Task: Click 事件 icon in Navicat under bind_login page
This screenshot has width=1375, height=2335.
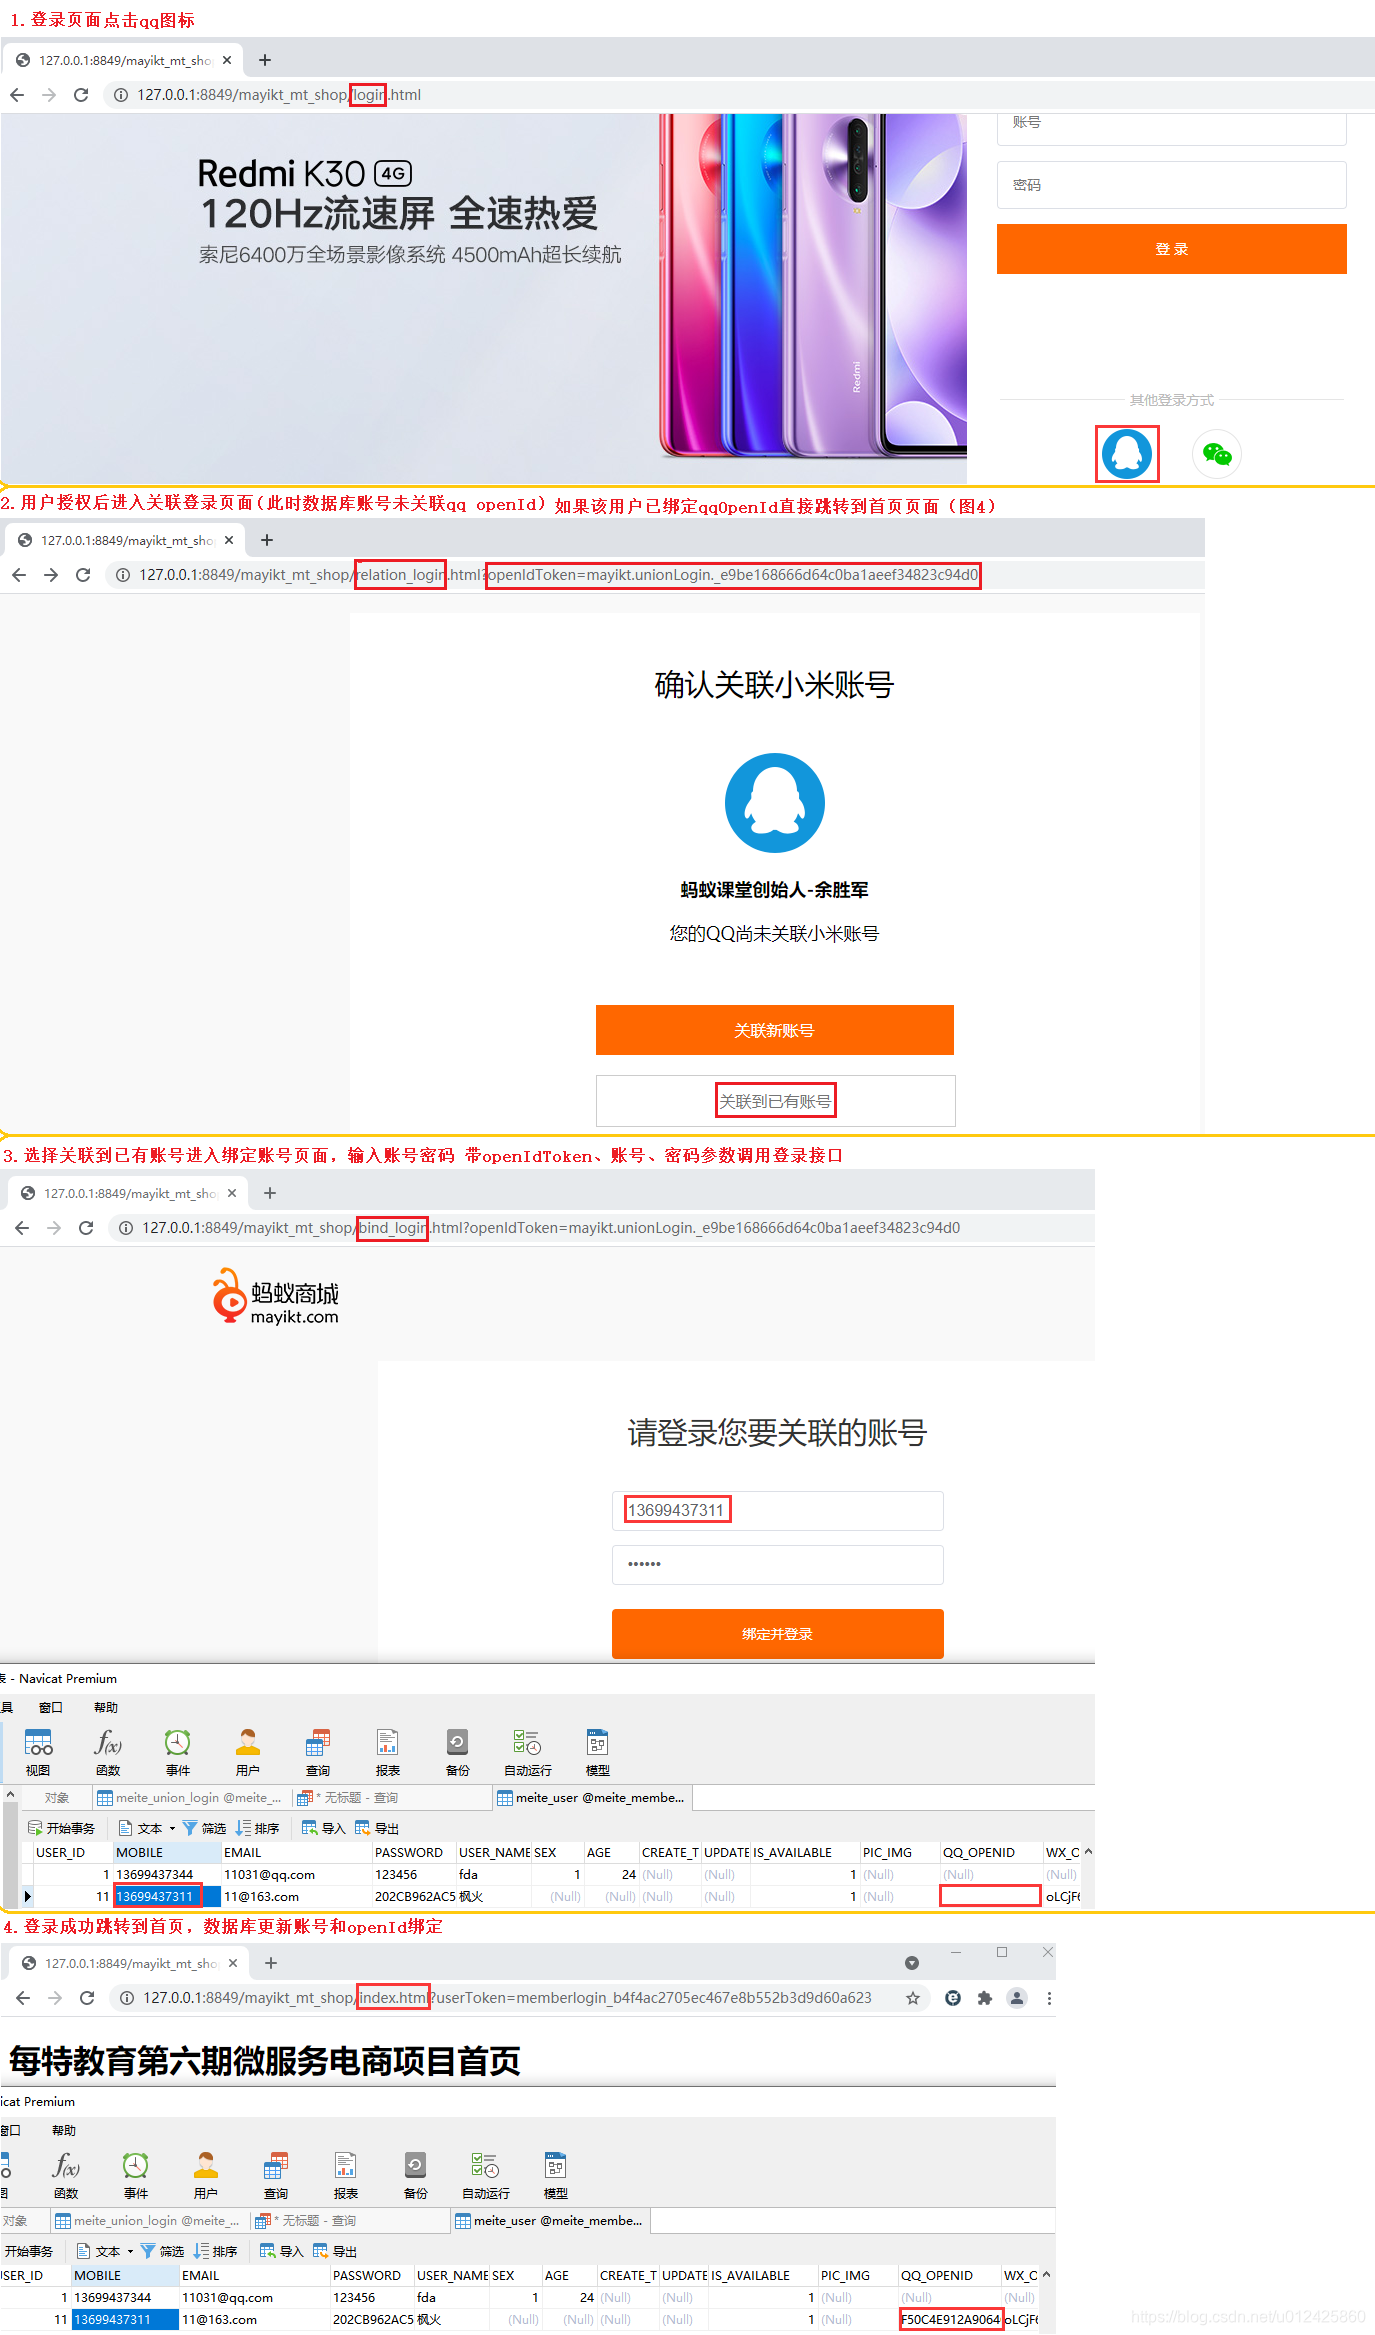Action: [x=178, y=1752]
